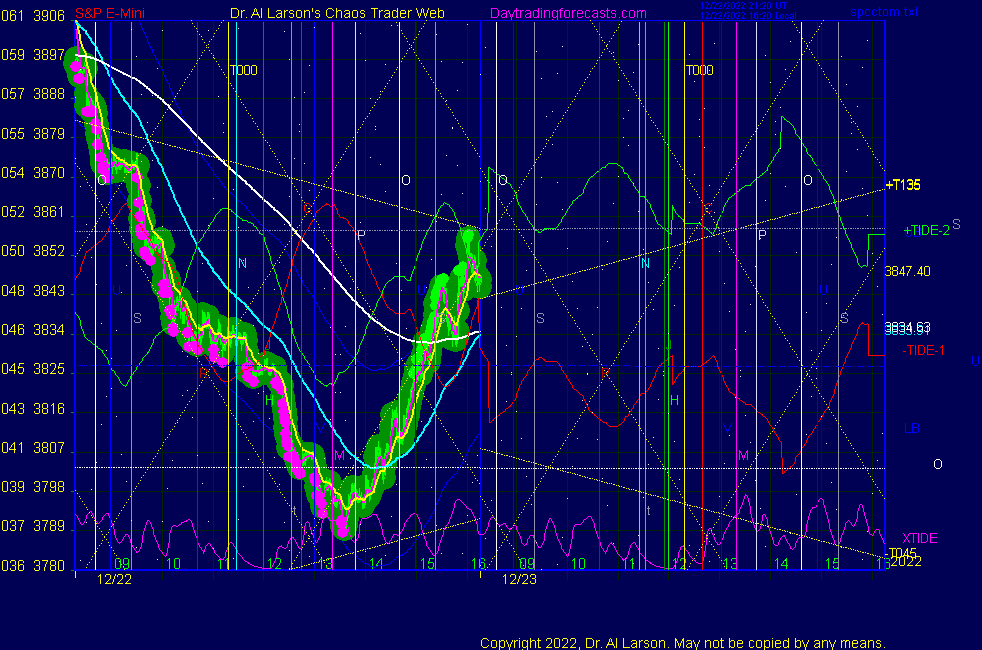982x650 pixels.
Task: Select the -TIDE-1 red legend label
Action: point(923,350)
